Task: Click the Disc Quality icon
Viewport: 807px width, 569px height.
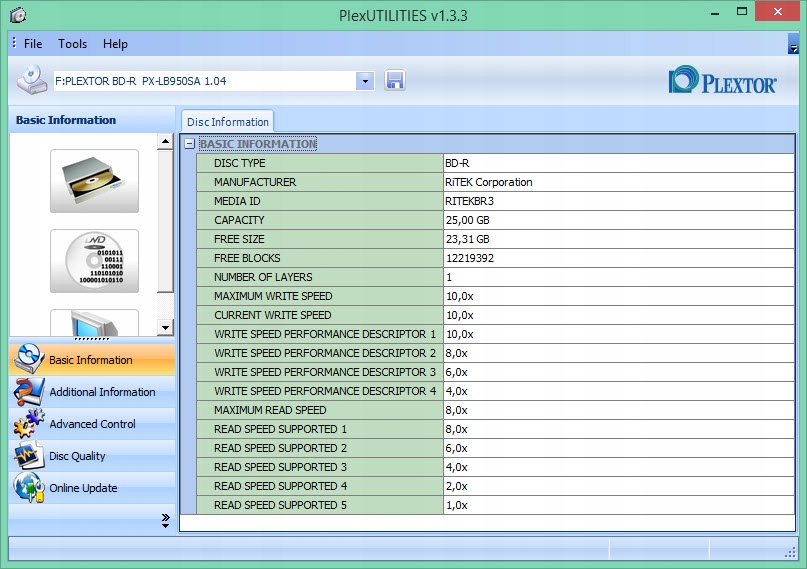Action: coord(29,456)
